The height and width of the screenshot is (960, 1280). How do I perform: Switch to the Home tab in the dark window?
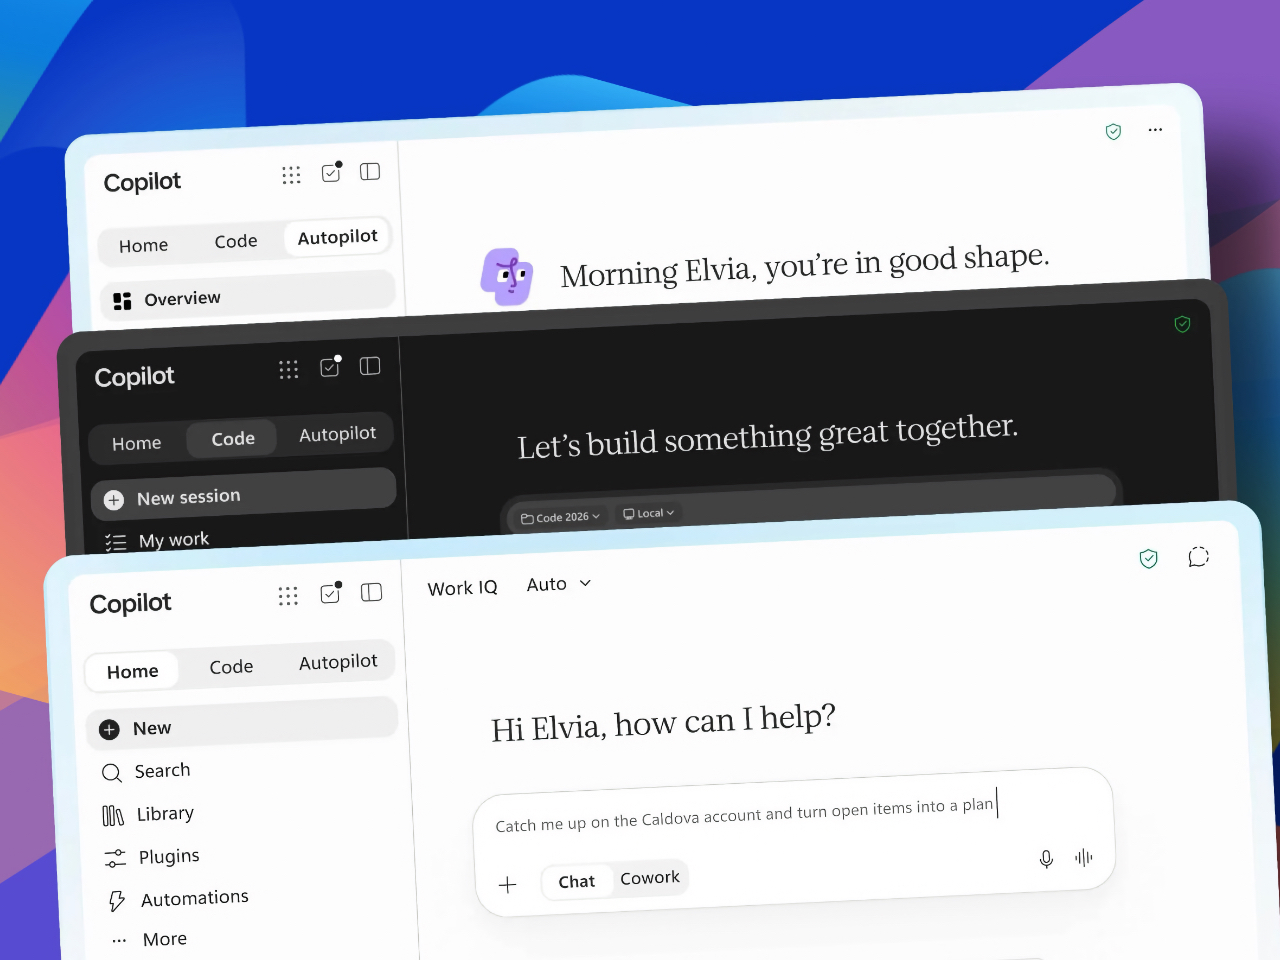[137, 443]
